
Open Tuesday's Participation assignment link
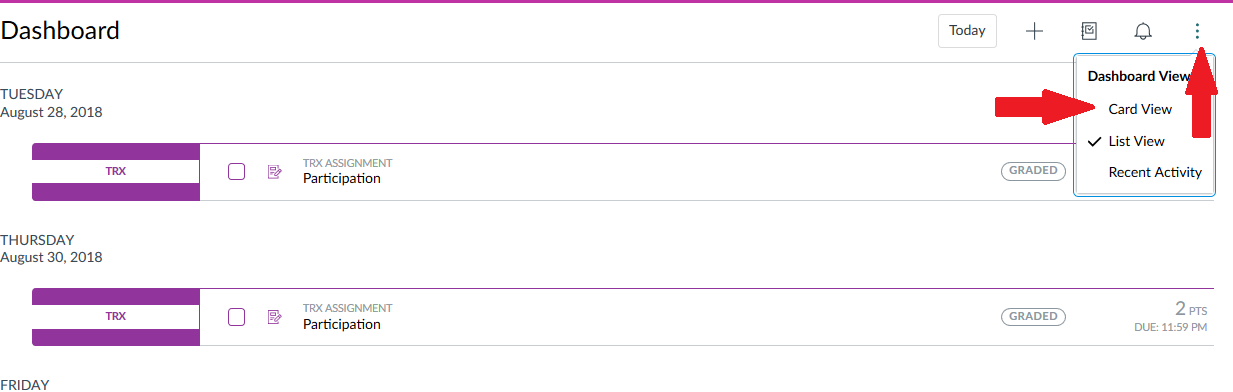click(342, 179)
